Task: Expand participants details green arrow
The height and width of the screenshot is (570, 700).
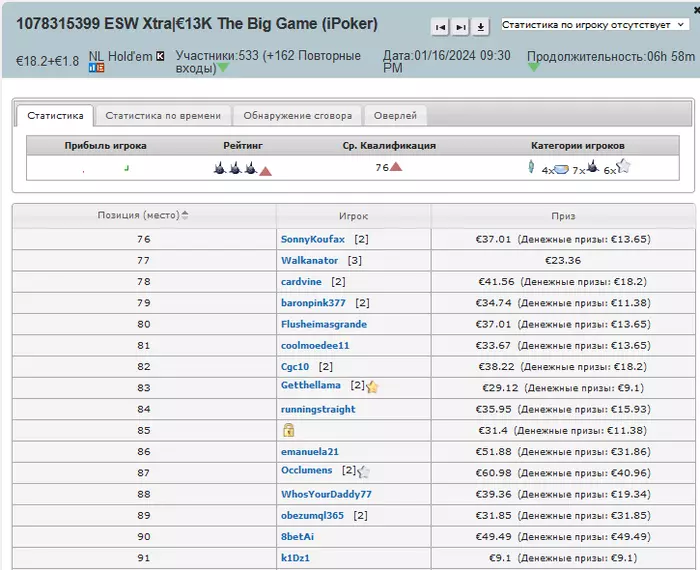Action: (223, 68)
